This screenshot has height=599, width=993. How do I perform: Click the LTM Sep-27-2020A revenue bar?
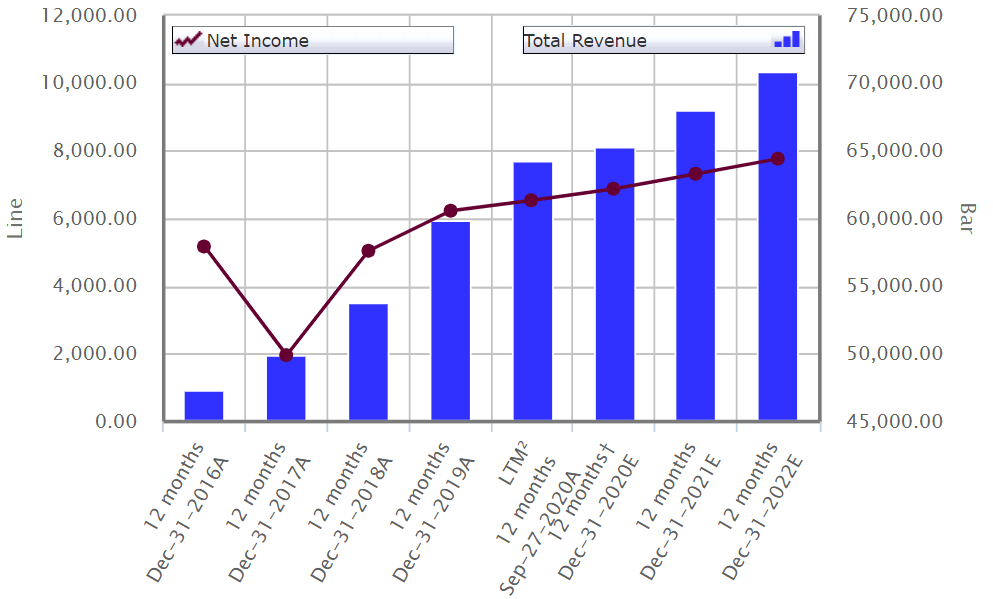click(x=532, y=290)
